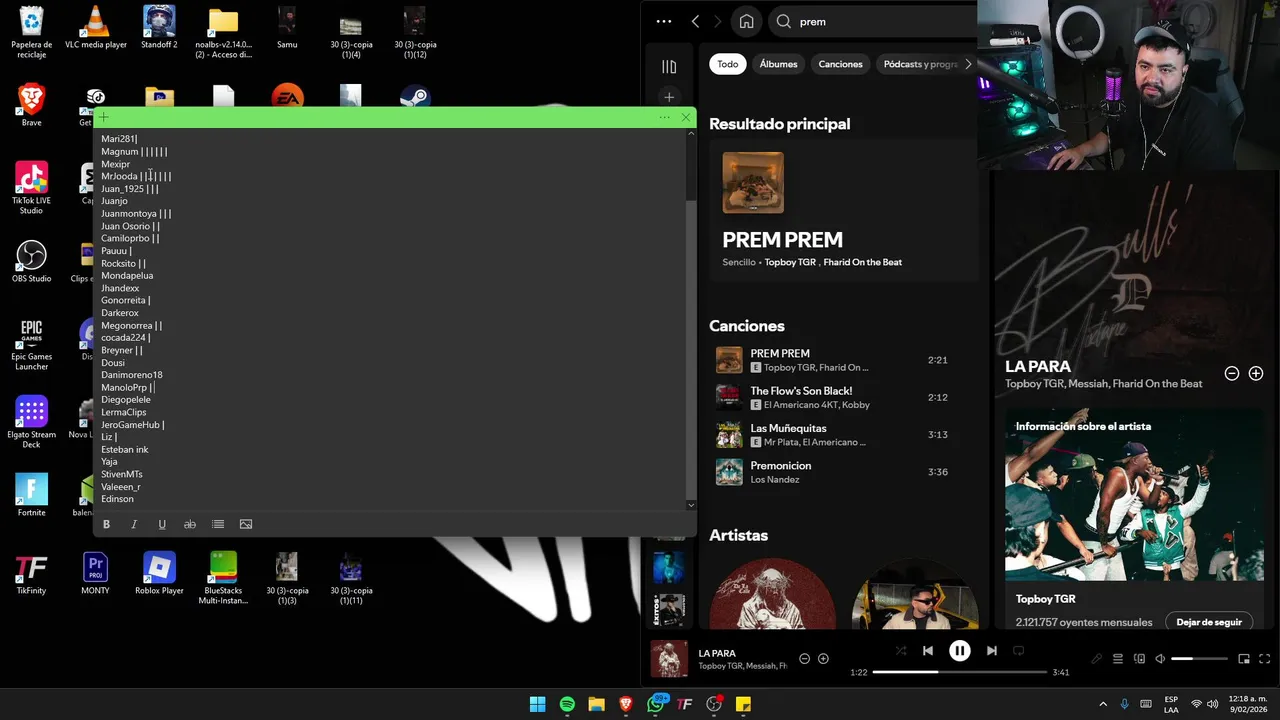Open Topboy TGR link in top result
1280x720 pixels.
click(x=790, y=262)
